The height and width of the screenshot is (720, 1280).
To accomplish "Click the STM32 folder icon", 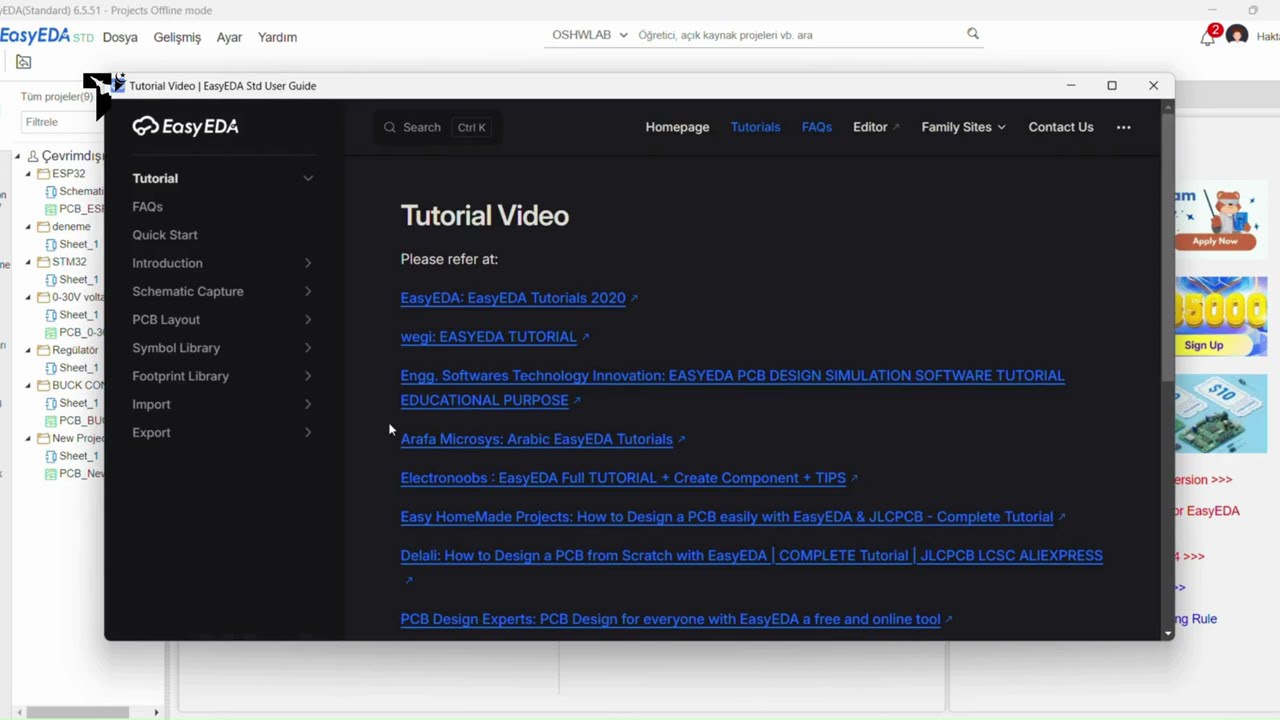I will click(43, 262).
